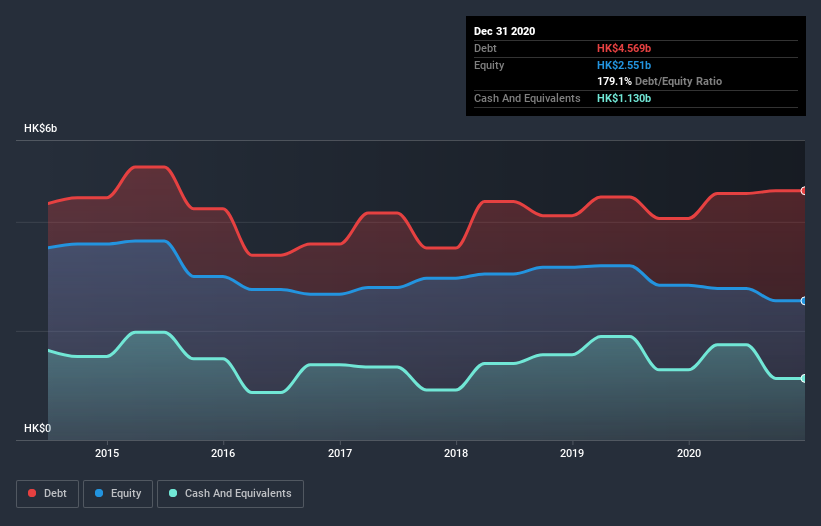The image size is (821, 526).
Task: Click the HK$0 y-axis label
Action: click(38, 429)
